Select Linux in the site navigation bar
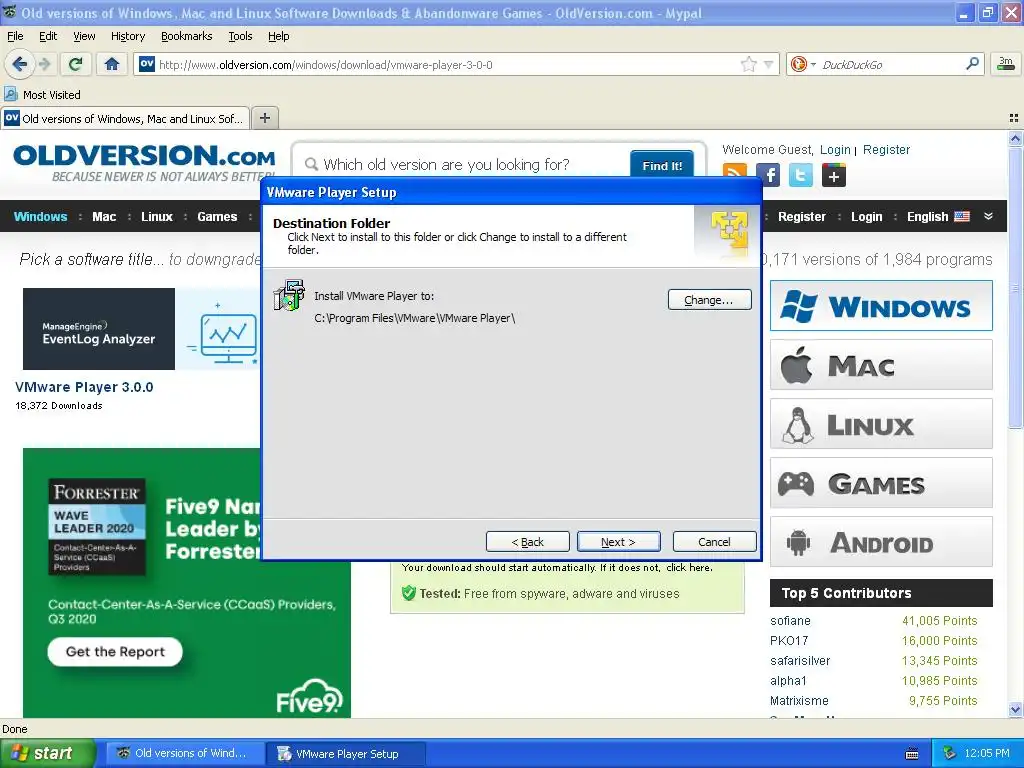The image size is (1024, 768). pyautogui.click(x=157, y=217)
